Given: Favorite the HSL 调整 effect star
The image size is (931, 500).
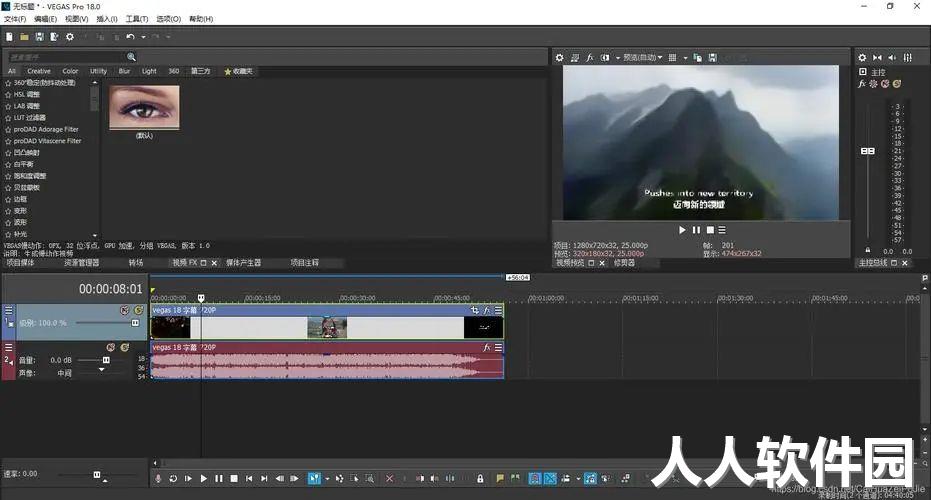Looking at the screenshot, I should click(8, 94).
